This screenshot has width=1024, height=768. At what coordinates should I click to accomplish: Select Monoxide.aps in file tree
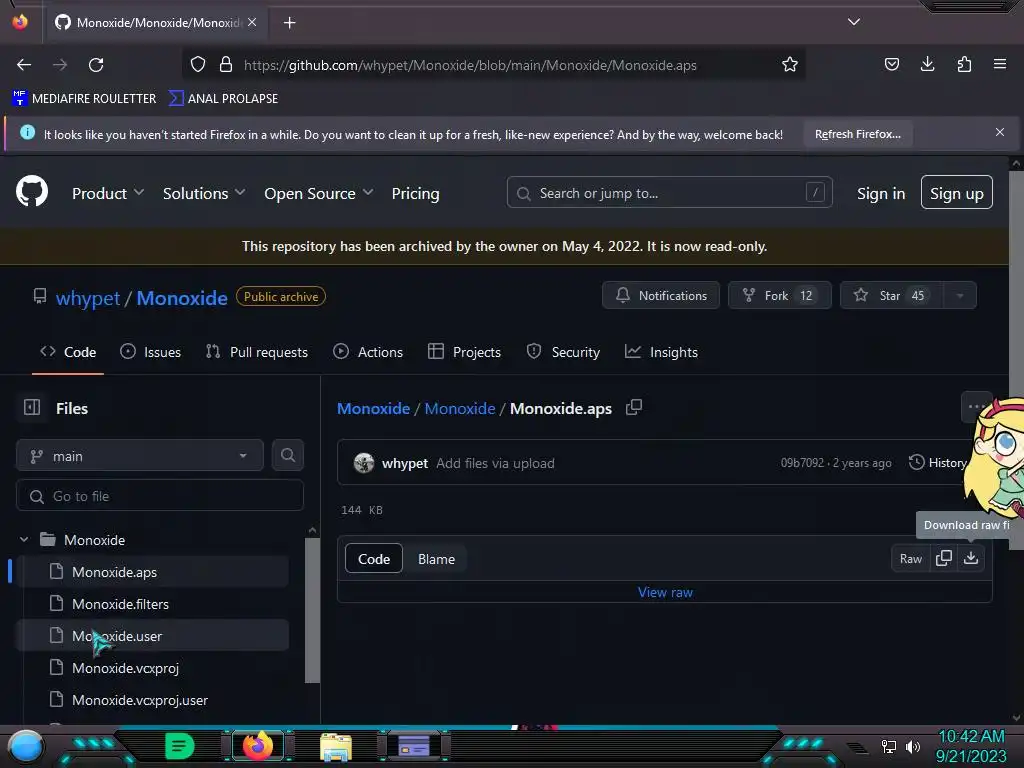point(152,571)
